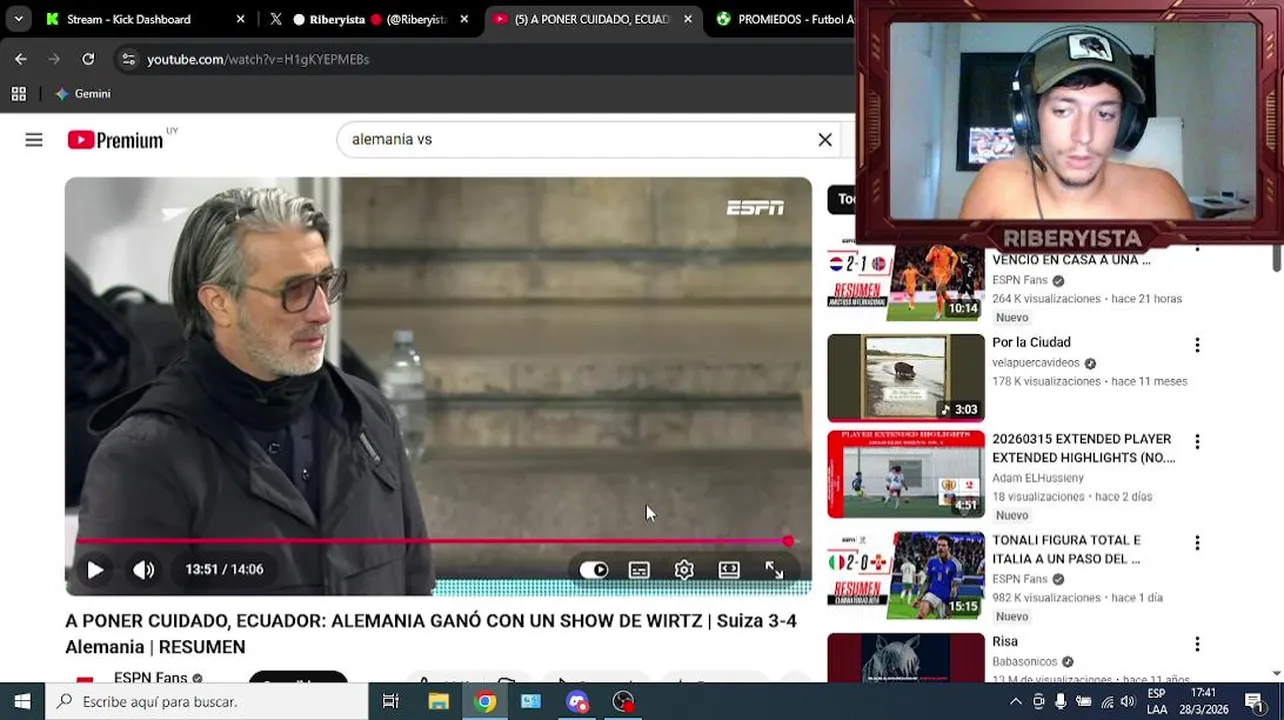Open Windows Task View

point(391,701)
